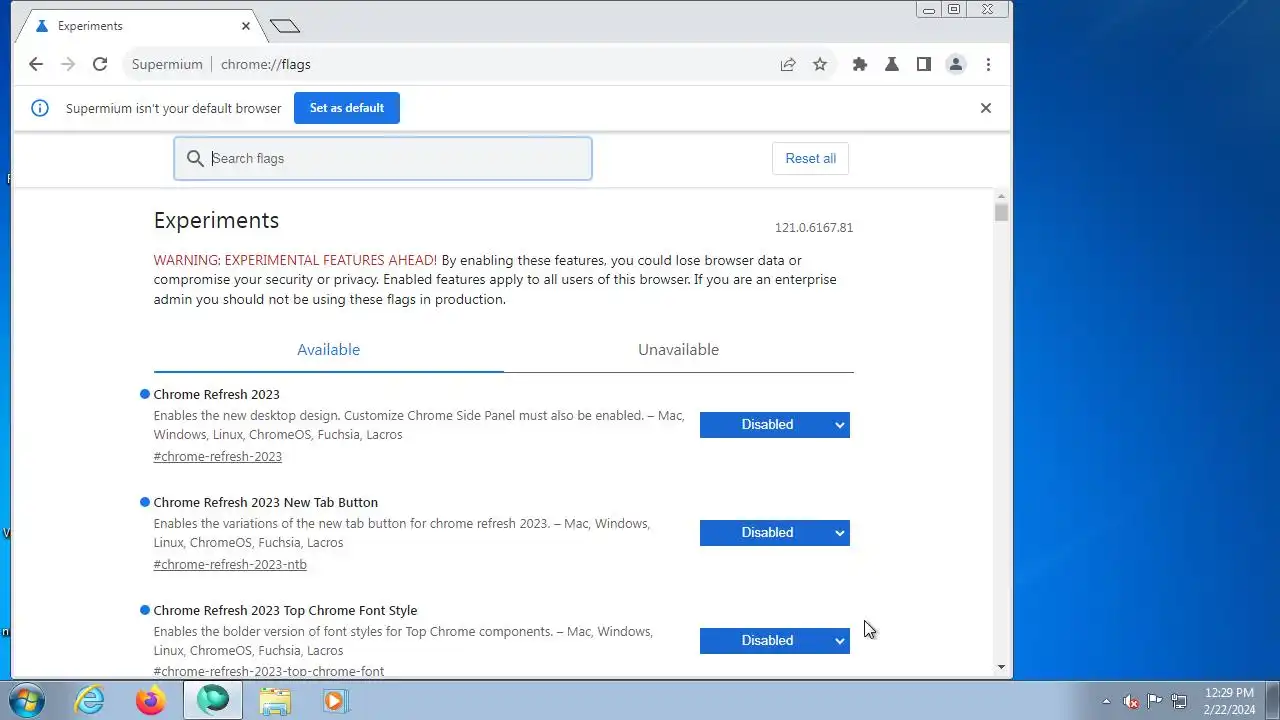Image resolution: width=1280 pixels, height=720 pixels.
Task: Click the network tray icon
Action: click(x=1180, y=701)
